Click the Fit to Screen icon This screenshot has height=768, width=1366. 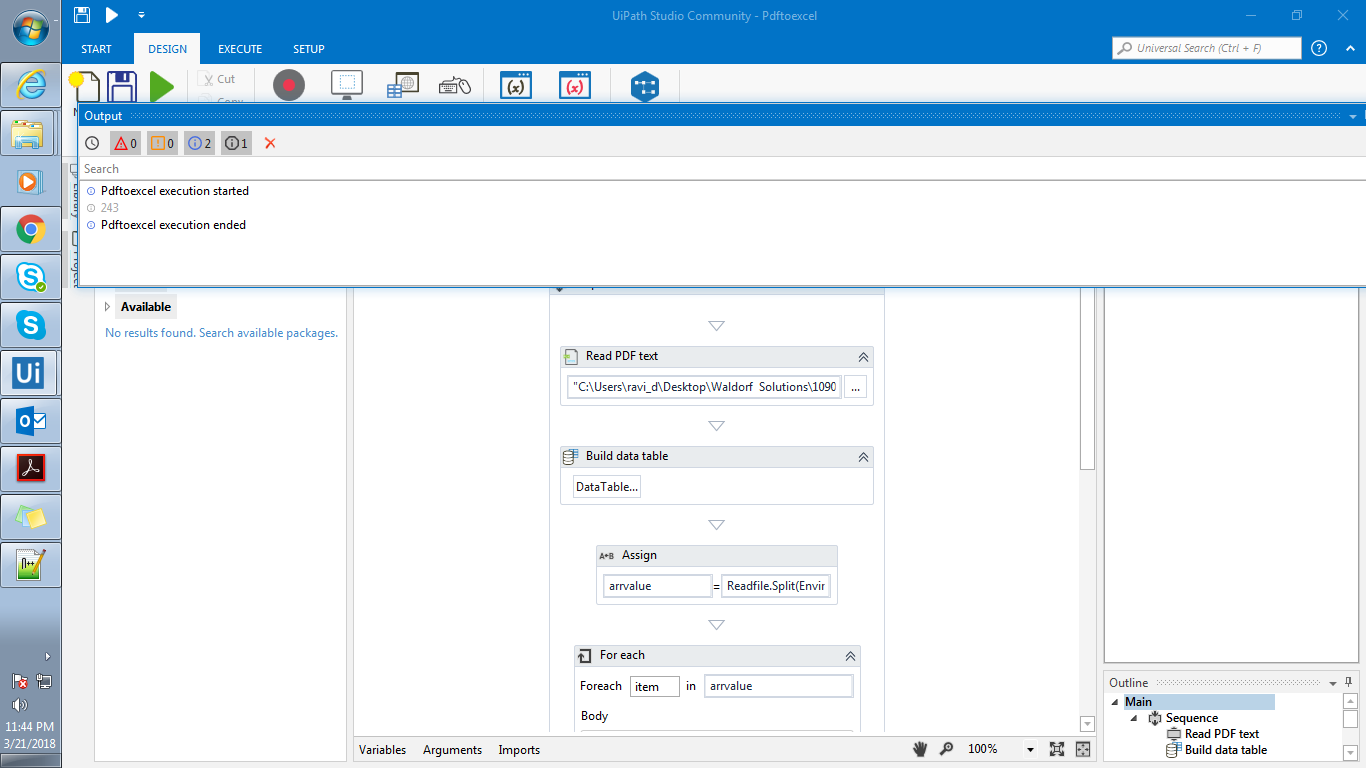click(x=1057, y=749)
